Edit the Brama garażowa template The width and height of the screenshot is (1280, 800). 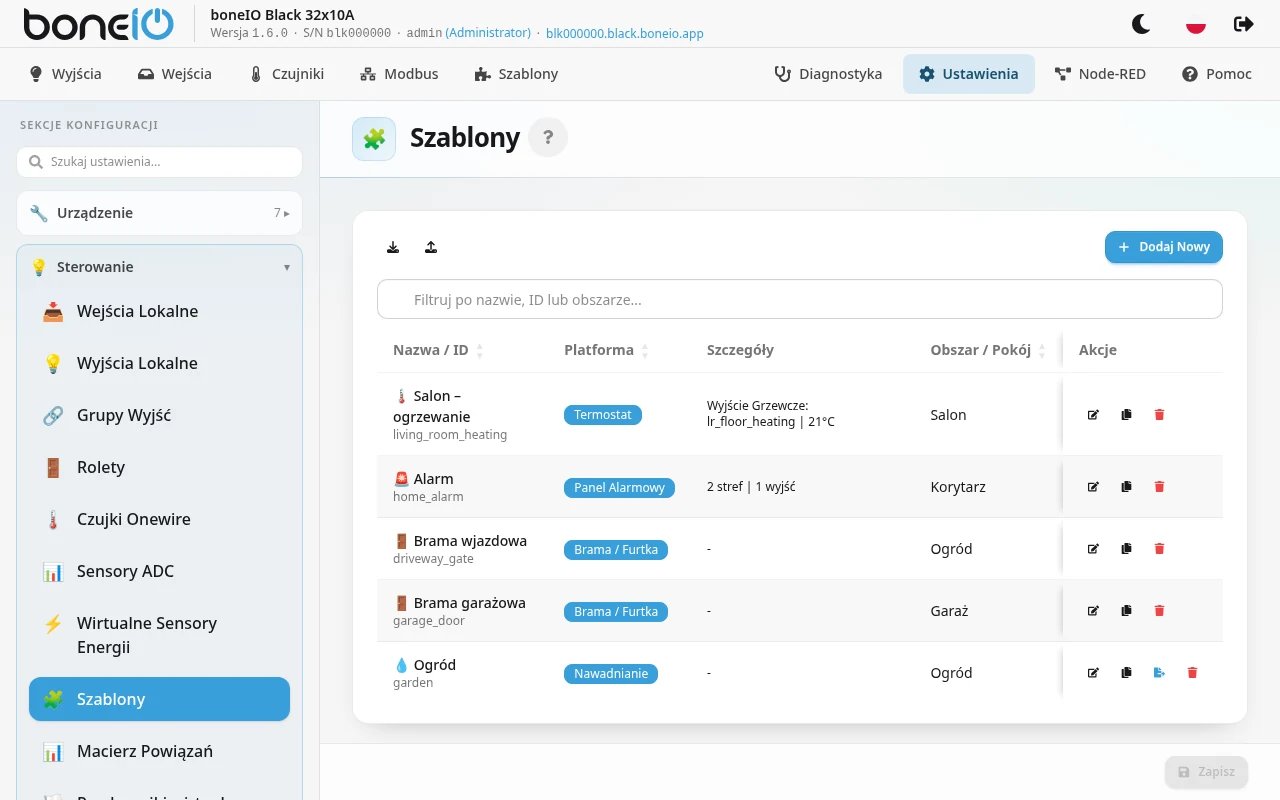pyautogui.click(x=1093, y=611)
